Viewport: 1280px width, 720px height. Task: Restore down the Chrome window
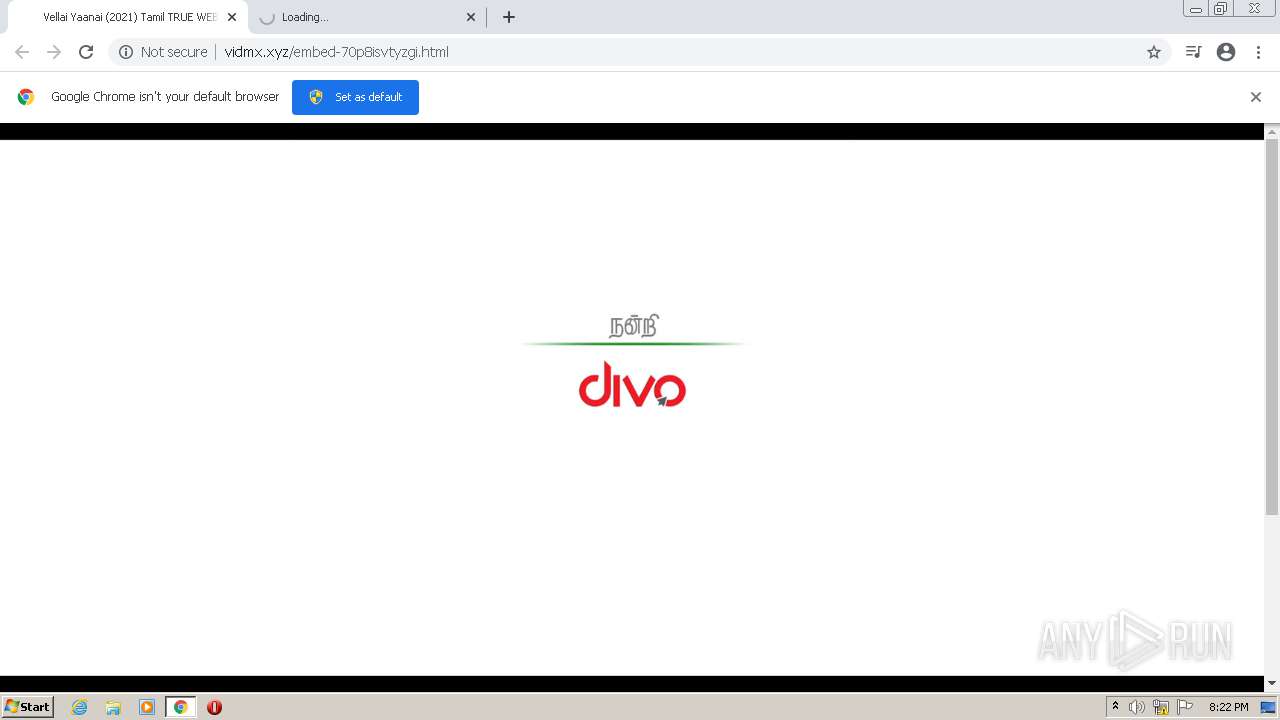(x=1221, y=9)
